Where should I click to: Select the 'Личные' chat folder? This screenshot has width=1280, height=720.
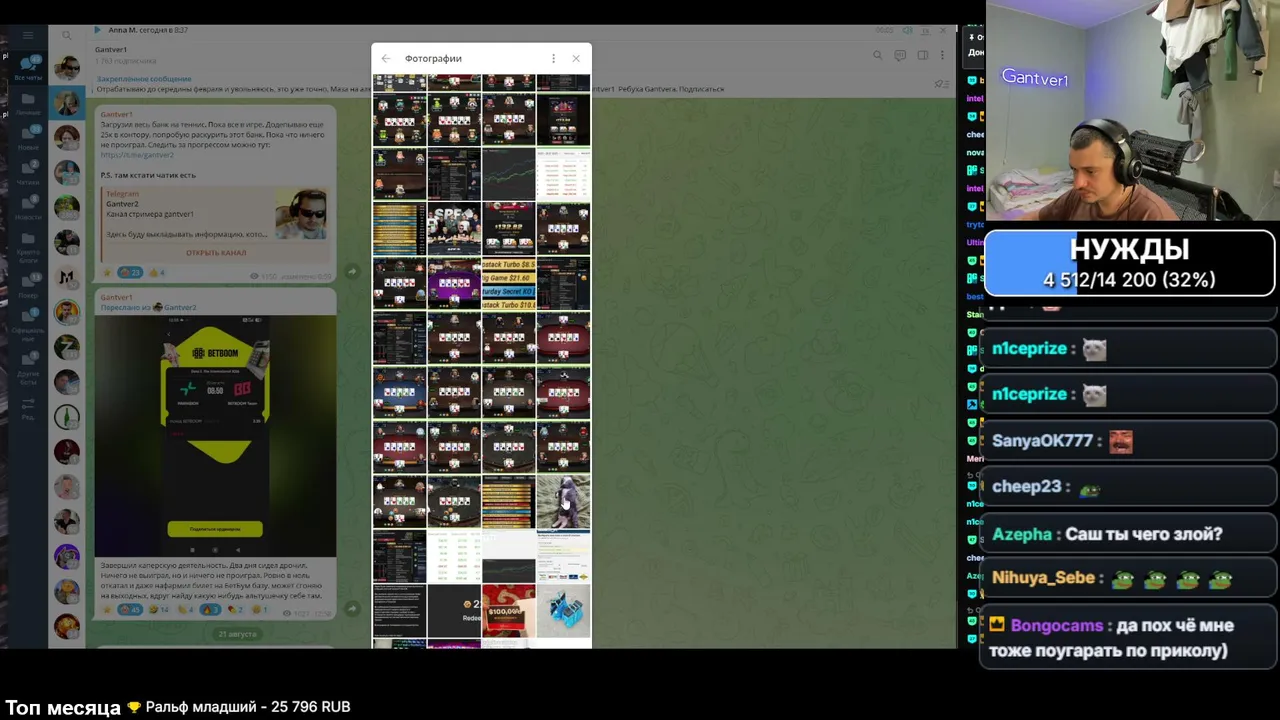28,104
